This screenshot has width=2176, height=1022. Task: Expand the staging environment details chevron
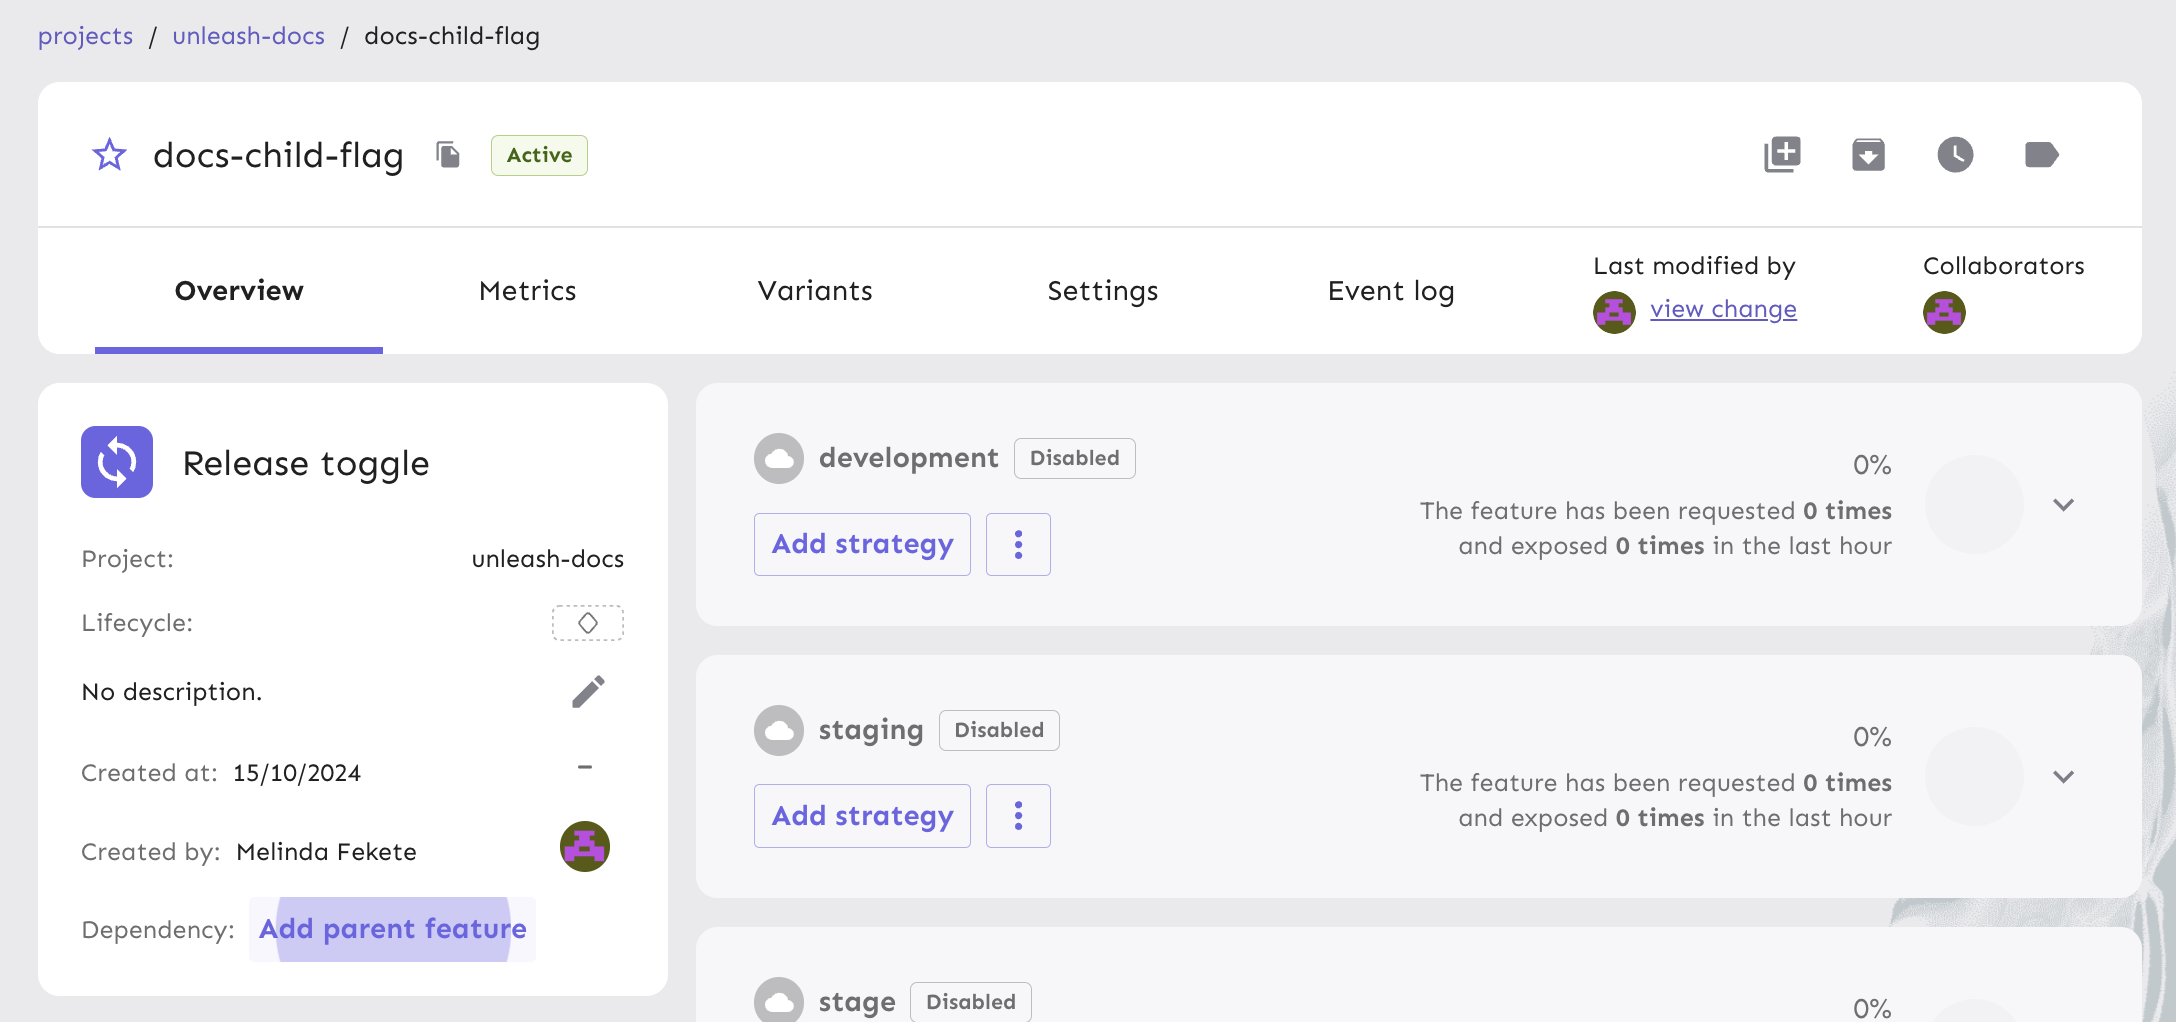(2064, 776)
